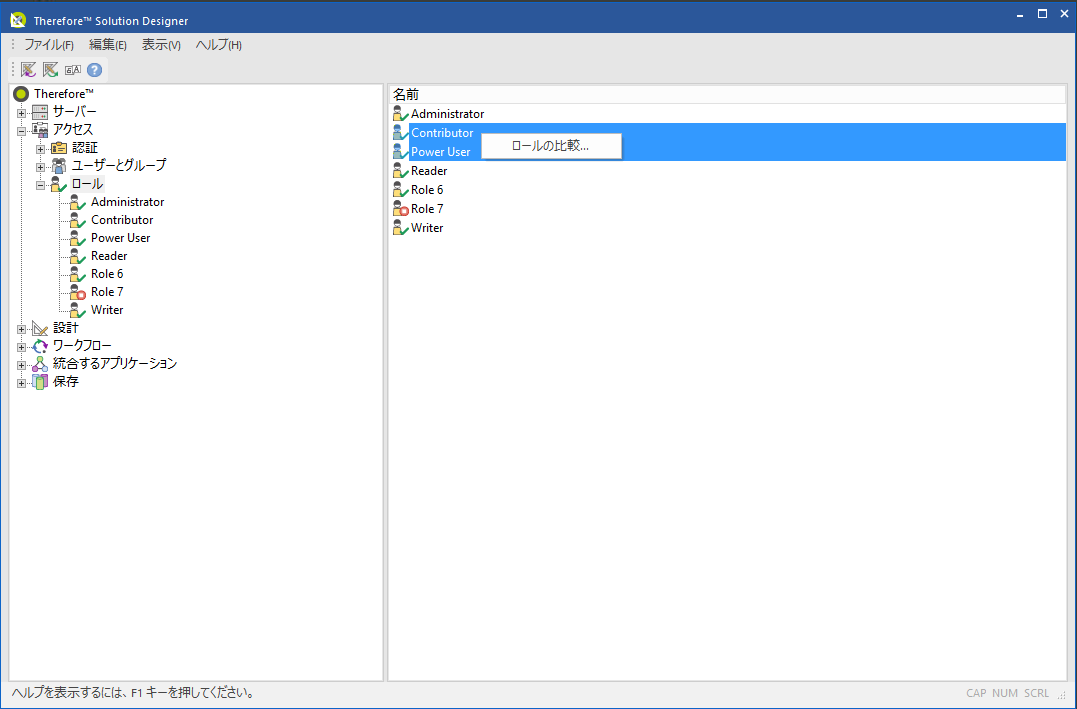Open the ファイル(F) menu
This screenshot has width=1077, height=709.
point(49,45)
